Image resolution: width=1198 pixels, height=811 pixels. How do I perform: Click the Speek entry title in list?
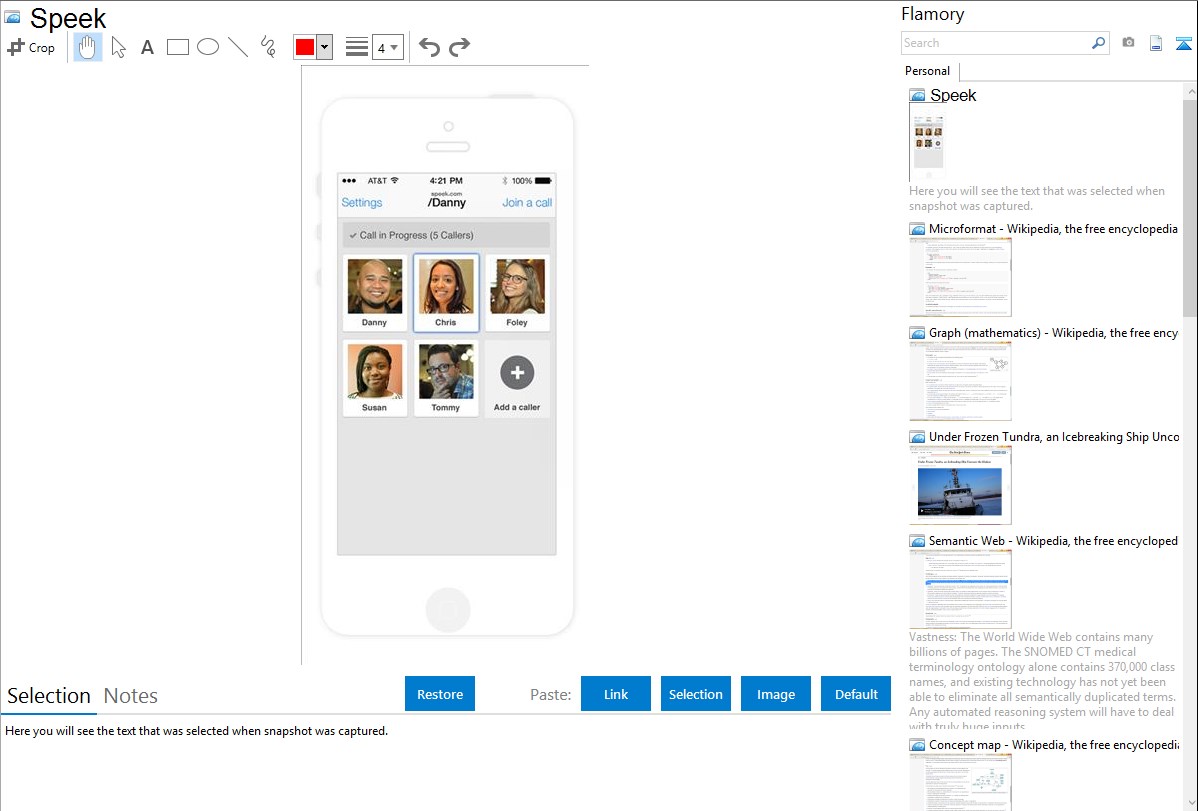point(953,95)
